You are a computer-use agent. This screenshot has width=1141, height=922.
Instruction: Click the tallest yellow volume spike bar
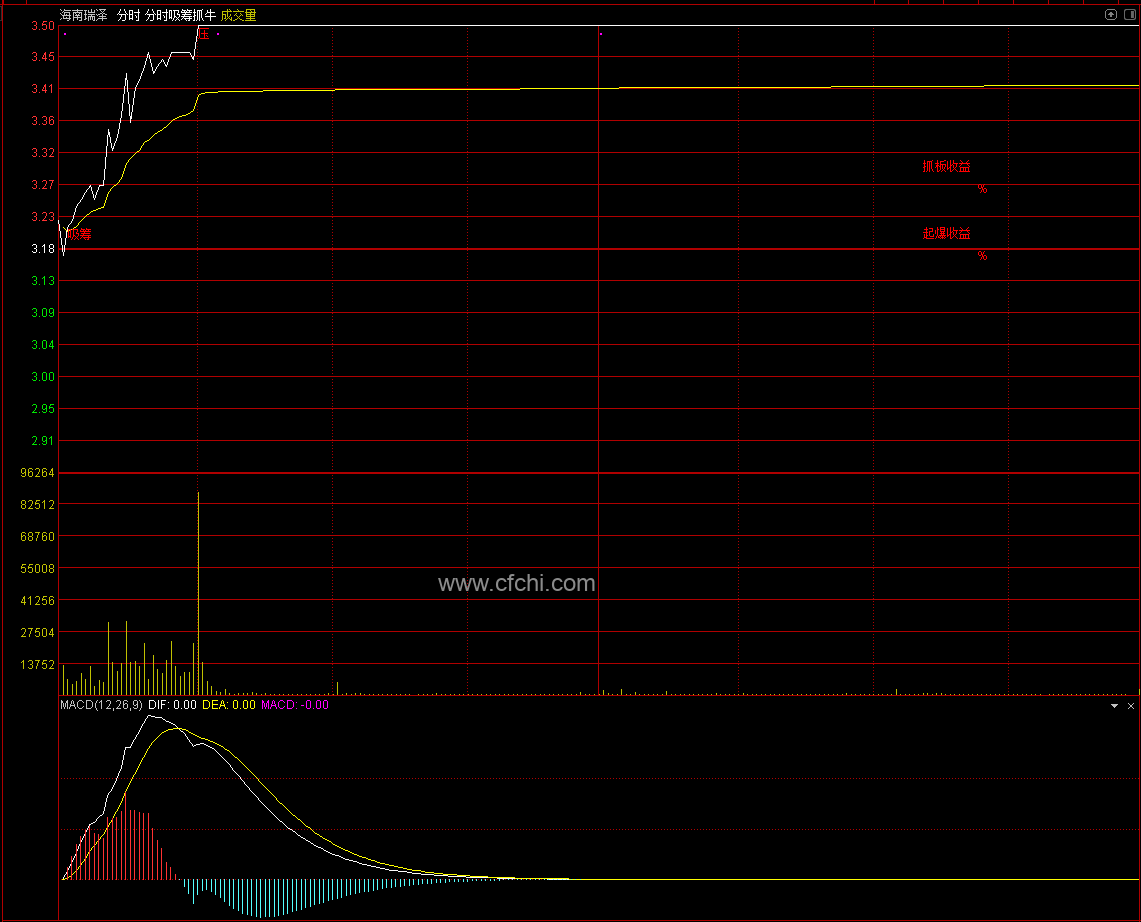coord(198,593)
